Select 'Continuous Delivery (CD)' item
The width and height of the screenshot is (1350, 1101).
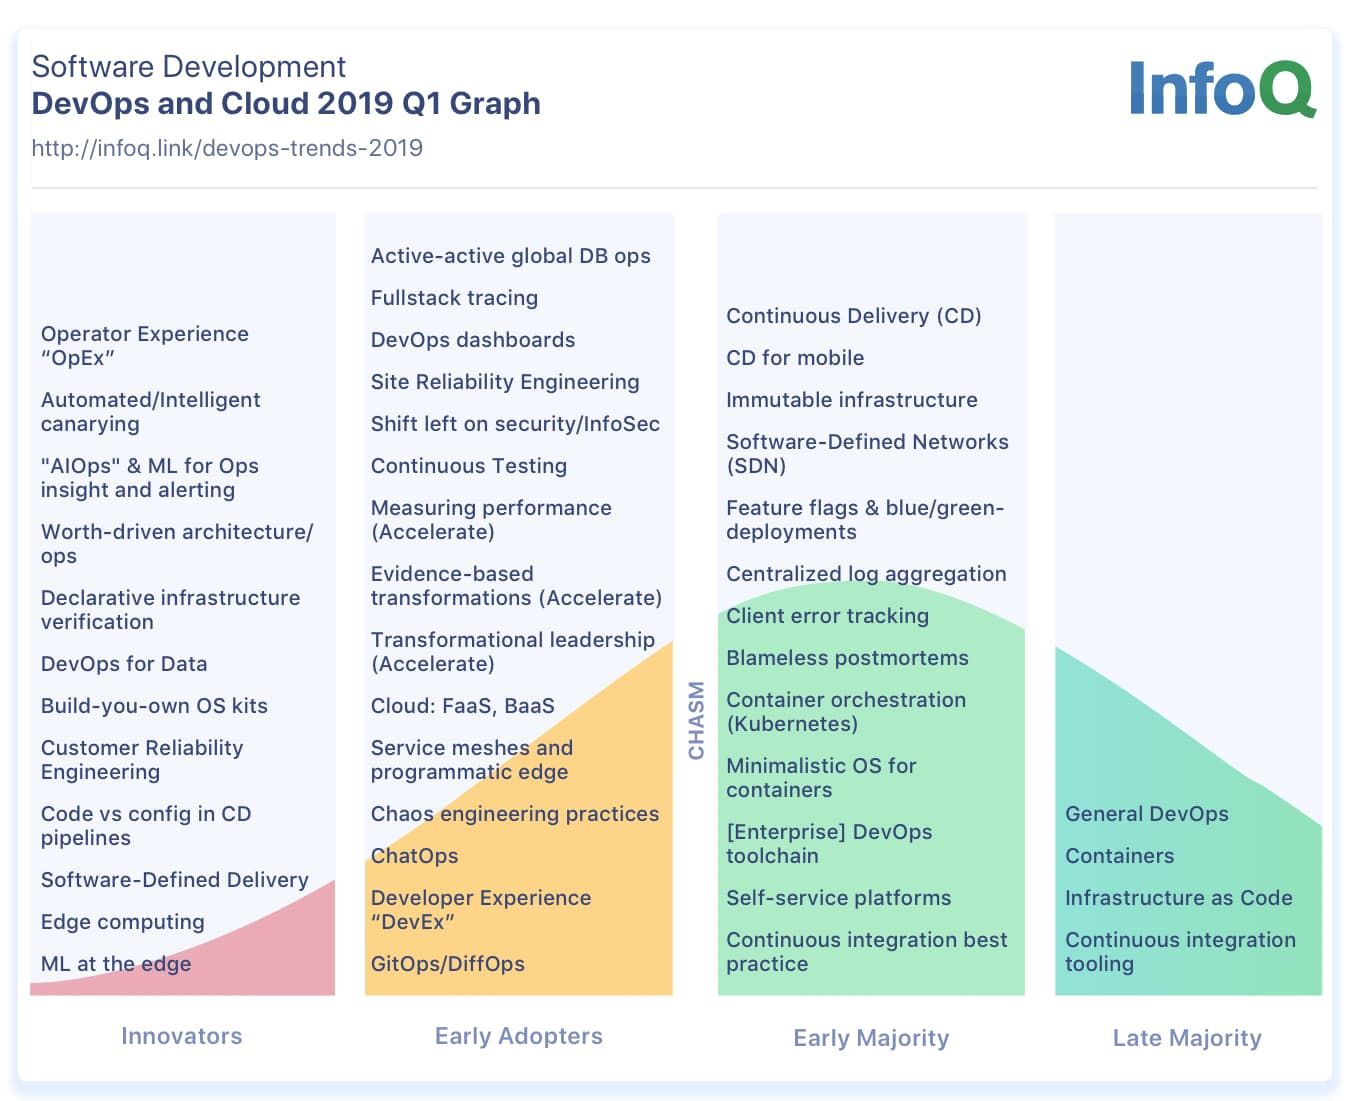click(x=854, y=316)
